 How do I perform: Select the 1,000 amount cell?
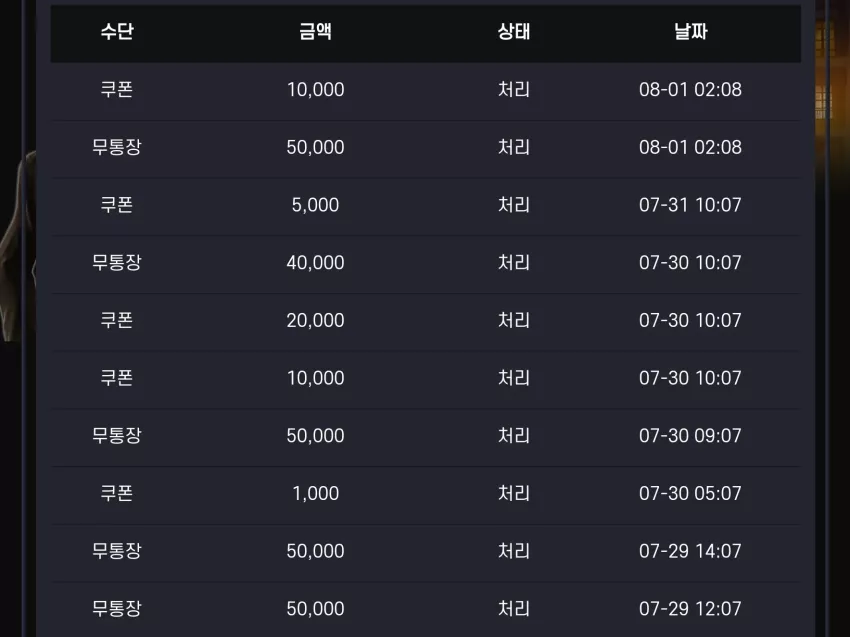[315, 493]
